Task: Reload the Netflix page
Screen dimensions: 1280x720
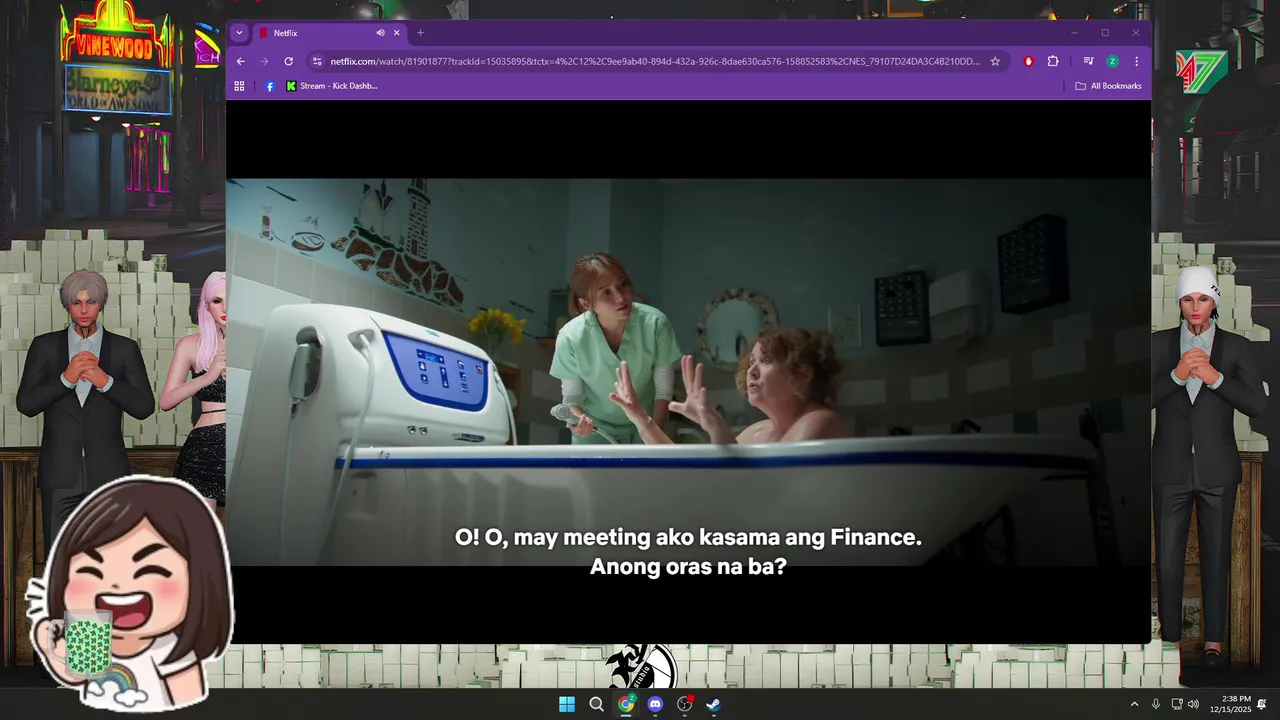Action: (x=289, y=61)
